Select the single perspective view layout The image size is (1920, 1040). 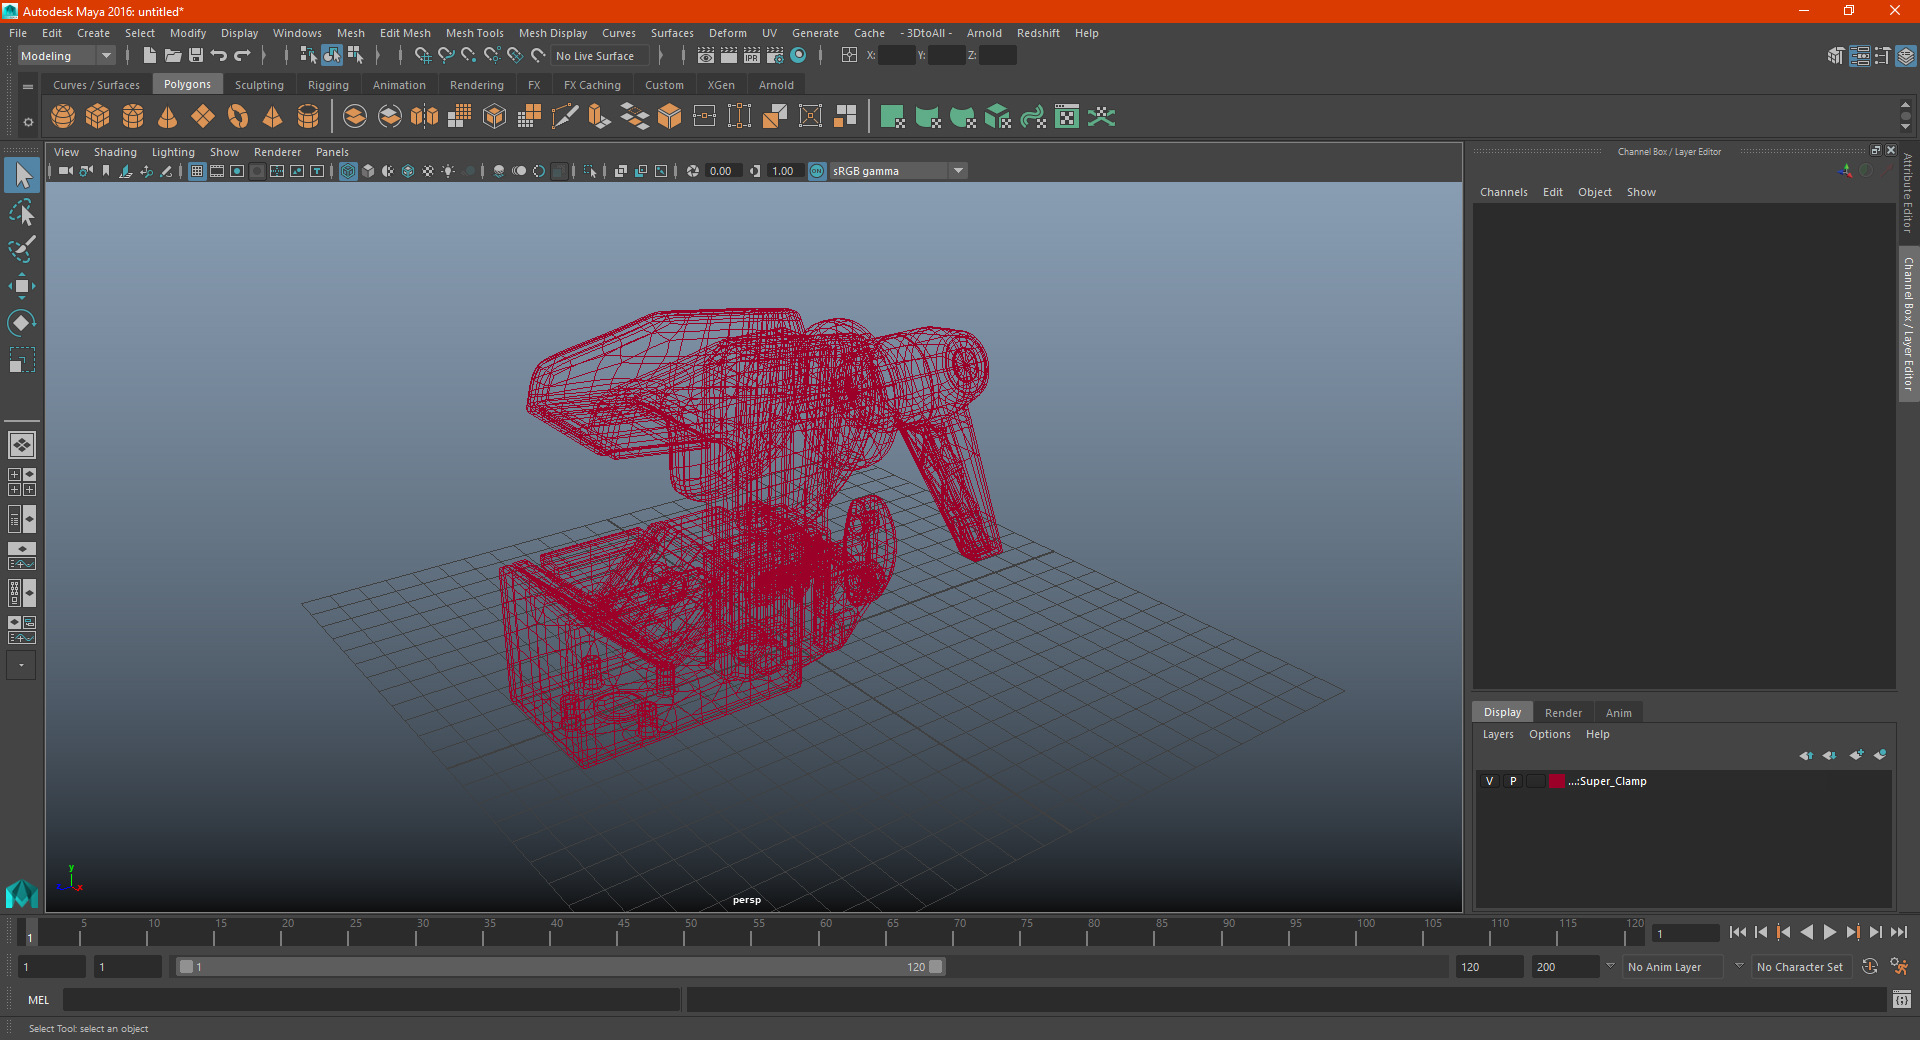[22, 445]
